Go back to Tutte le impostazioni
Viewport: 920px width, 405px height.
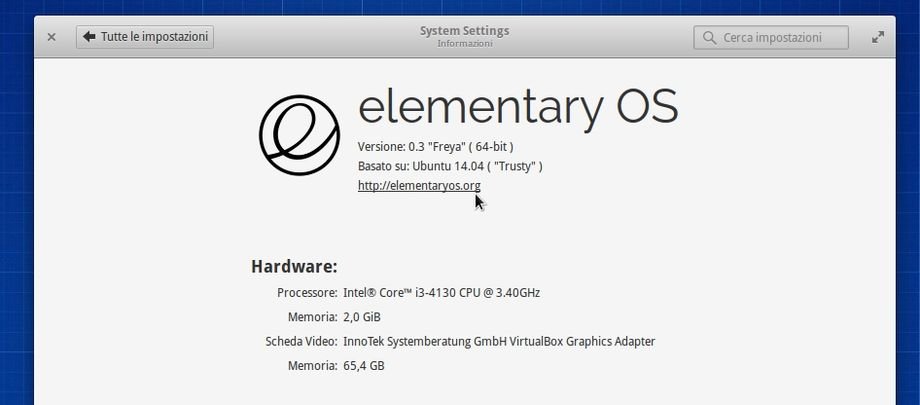coord(145,37)
